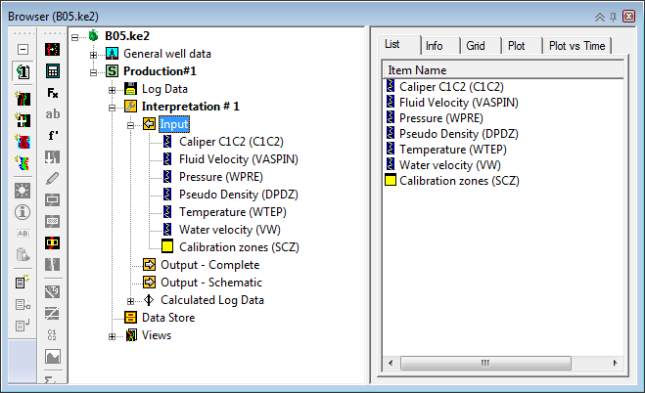Collapse the B05.ke2 root node
The height and width of the screenshot is (393, 645).
pos(74,37)
